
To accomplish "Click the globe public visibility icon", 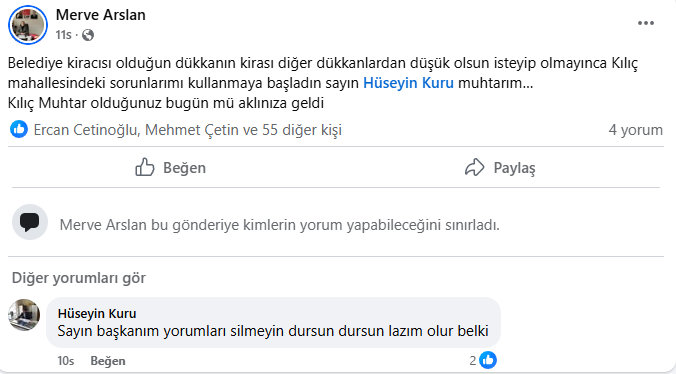I will click(88, 35).
